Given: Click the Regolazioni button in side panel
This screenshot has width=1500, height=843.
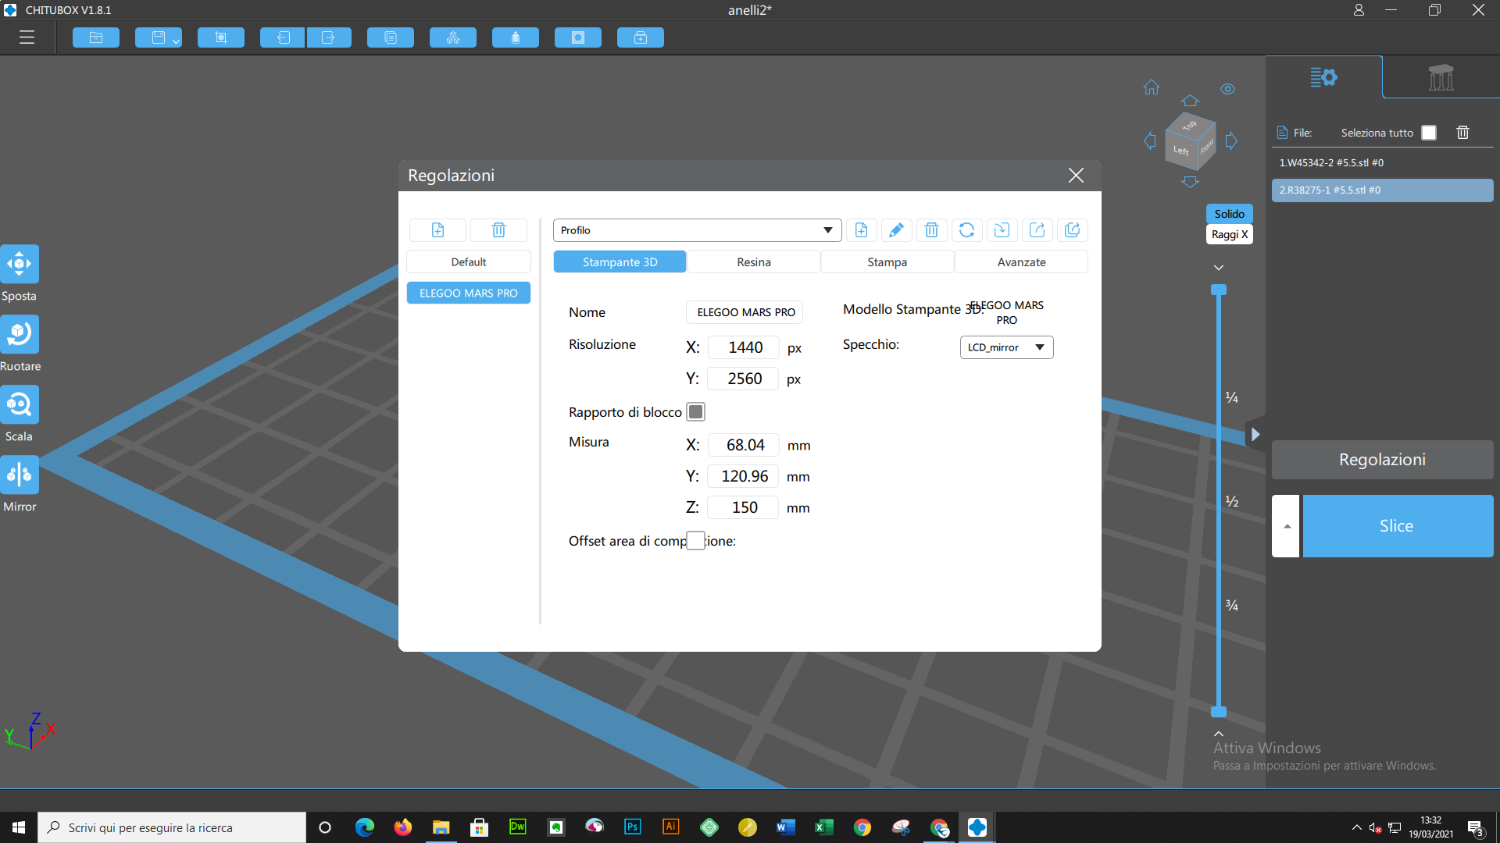Looking at the screenshot, I should pos(1382,460).
